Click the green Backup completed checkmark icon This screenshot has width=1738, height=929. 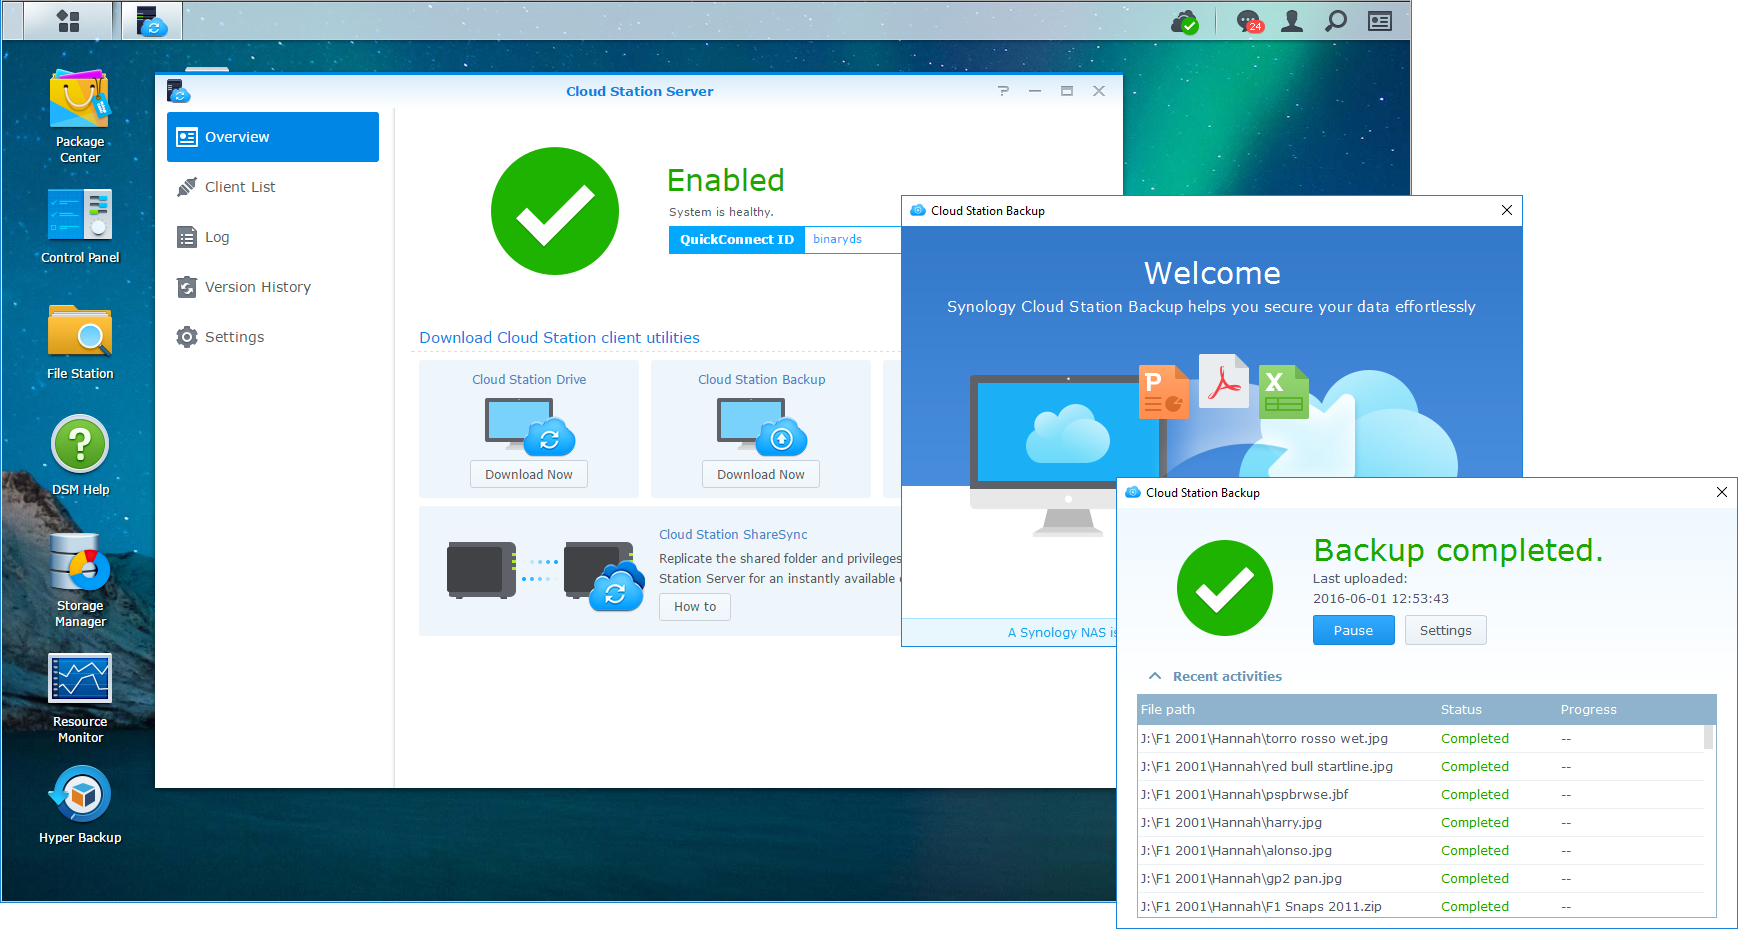[1225, 588]
